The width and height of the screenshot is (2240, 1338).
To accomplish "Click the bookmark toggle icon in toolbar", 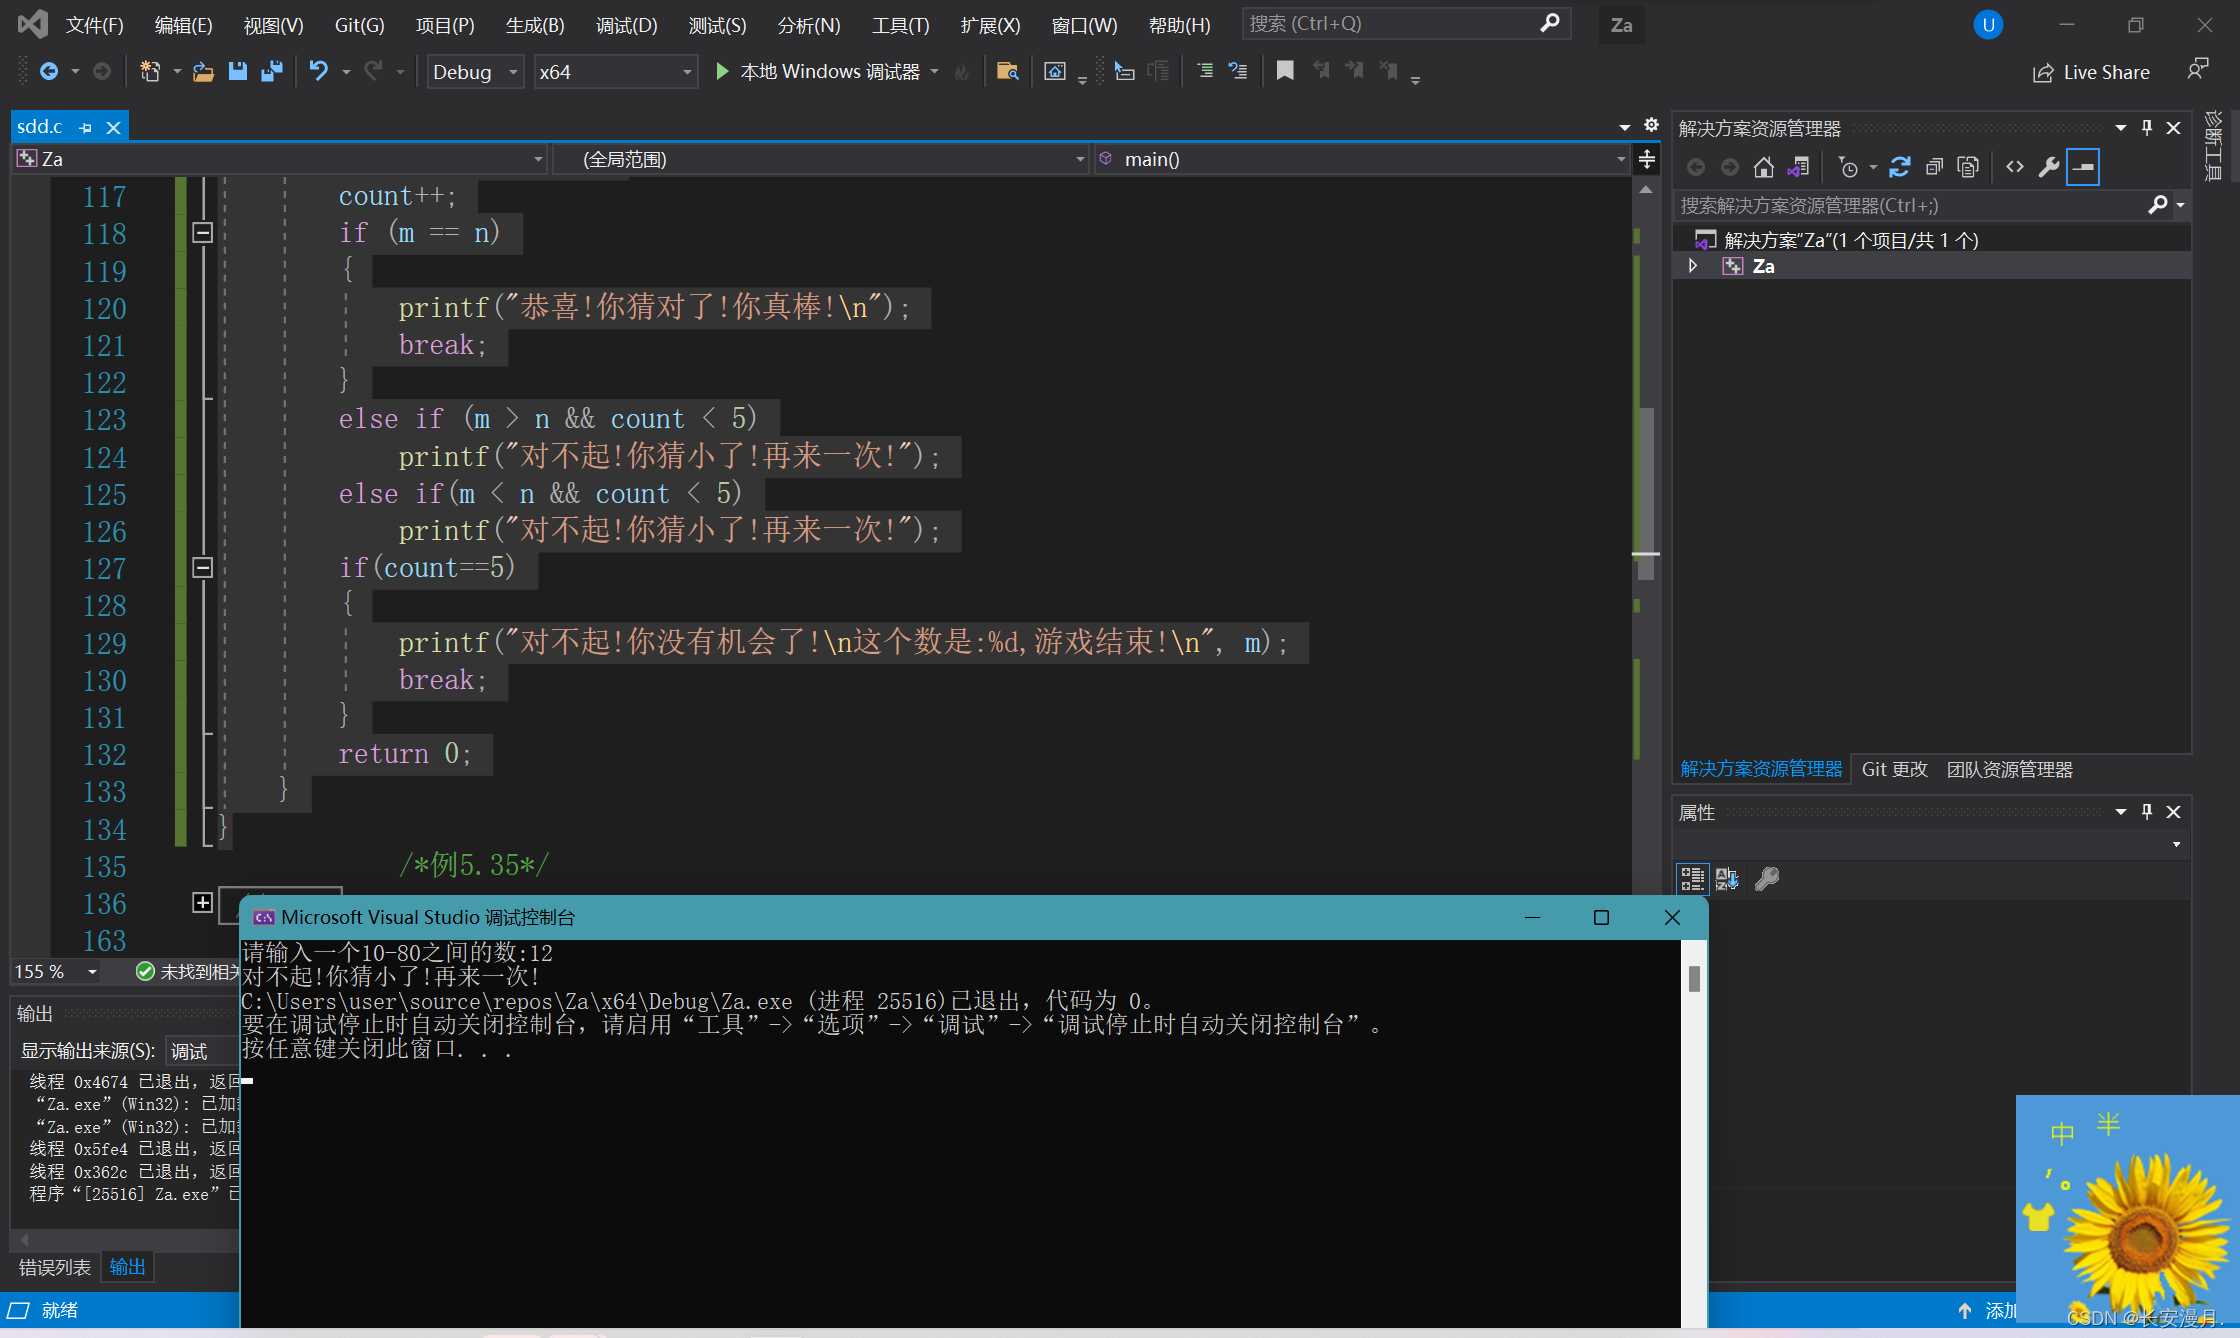I will [1285, 71].
